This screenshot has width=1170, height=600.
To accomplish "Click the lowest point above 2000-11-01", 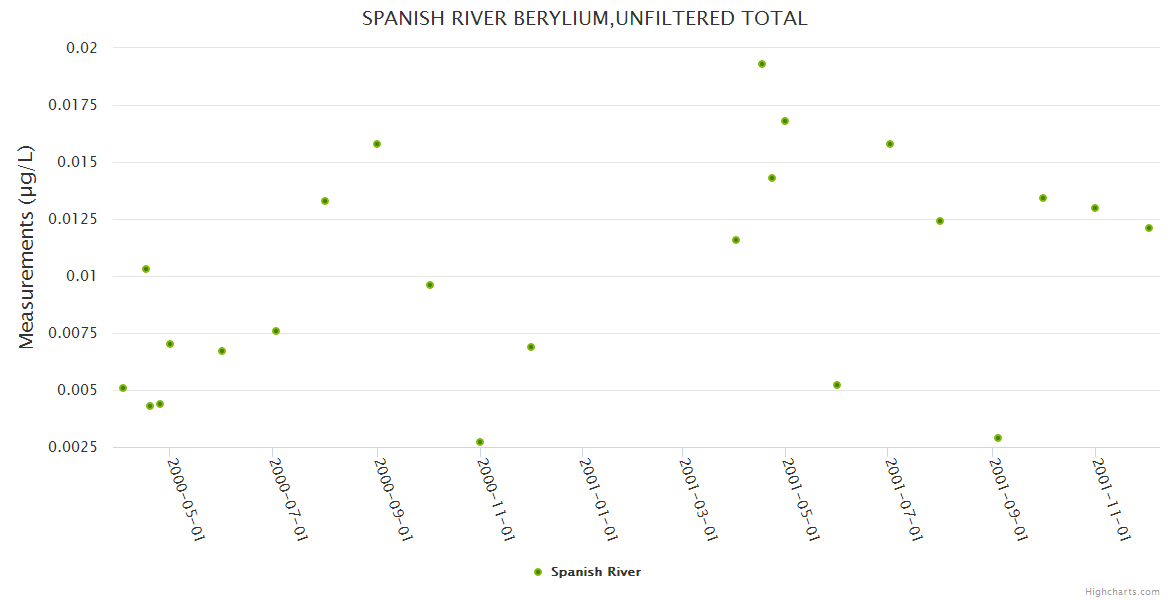I will tap(480, 442).
